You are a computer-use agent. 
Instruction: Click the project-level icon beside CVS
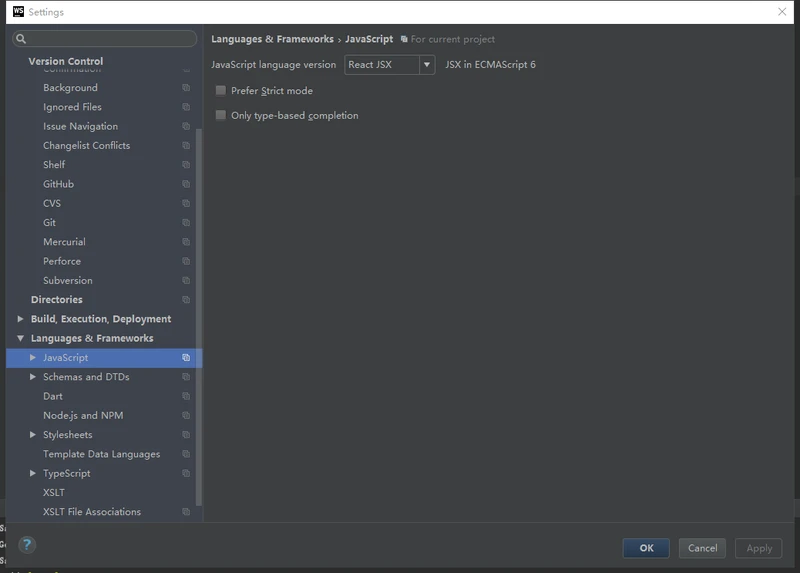pyautogui.click(x=186, y=204)
